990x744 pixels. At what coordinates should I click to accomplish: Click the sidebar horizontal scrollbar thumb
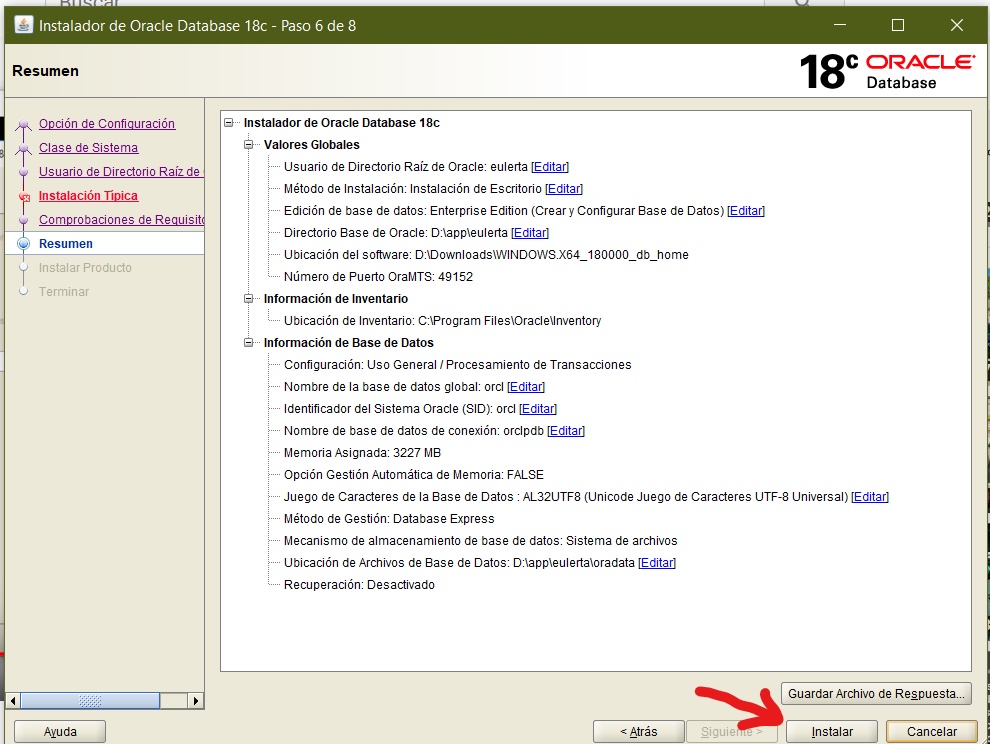click(x=90, y=701)
